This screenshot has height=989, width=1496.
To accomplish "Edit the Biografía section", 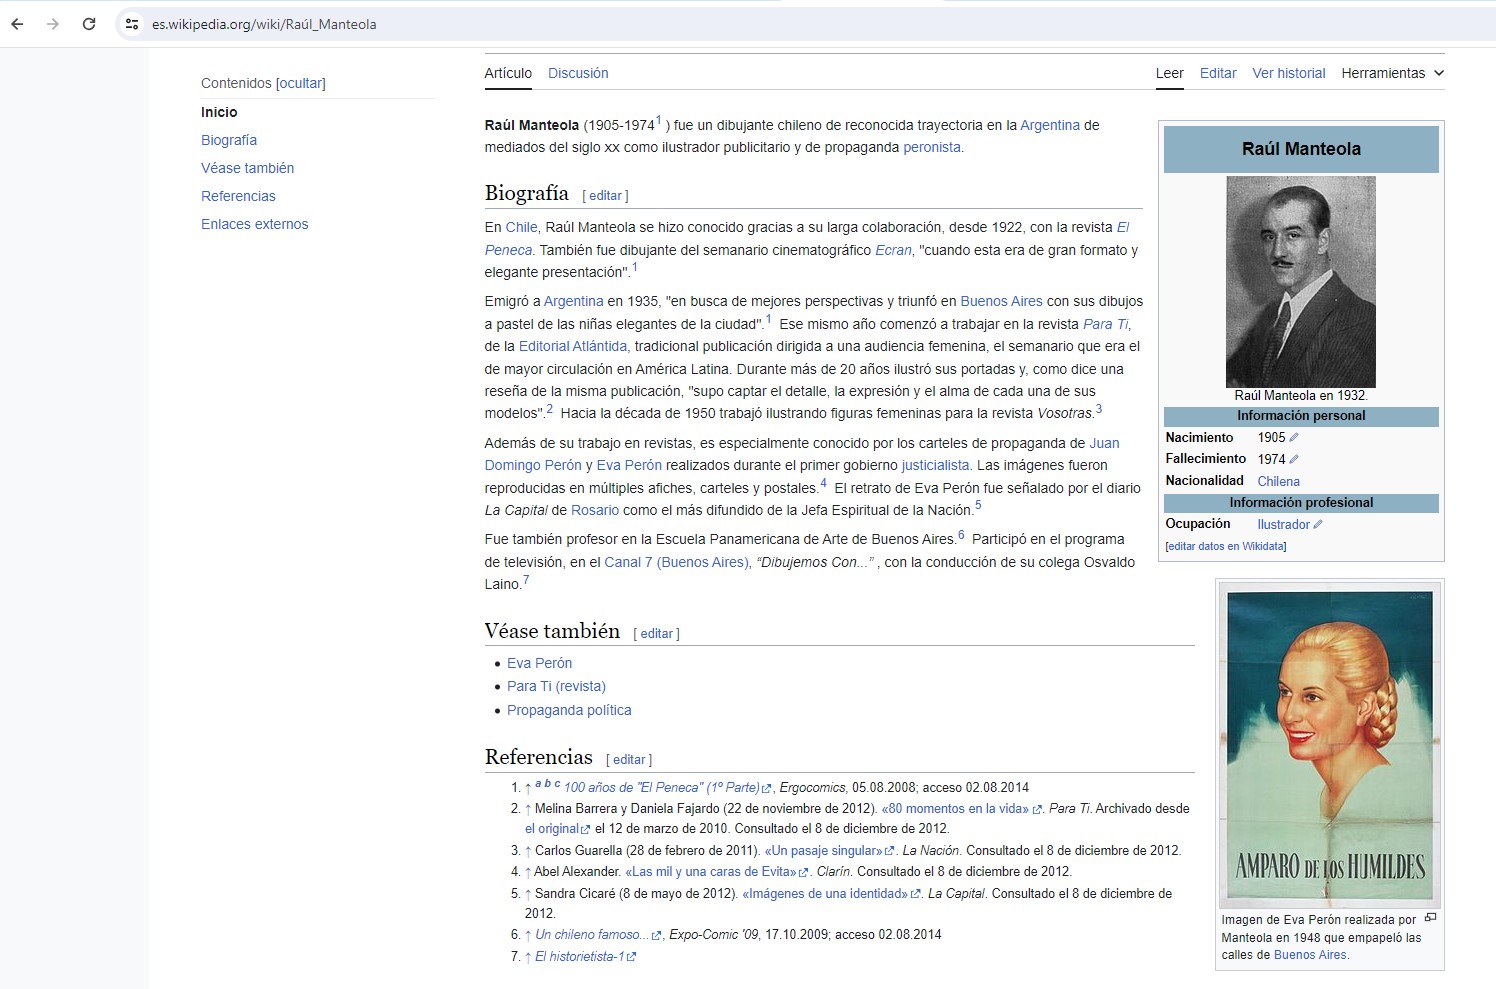I will [x=605, y=196].
